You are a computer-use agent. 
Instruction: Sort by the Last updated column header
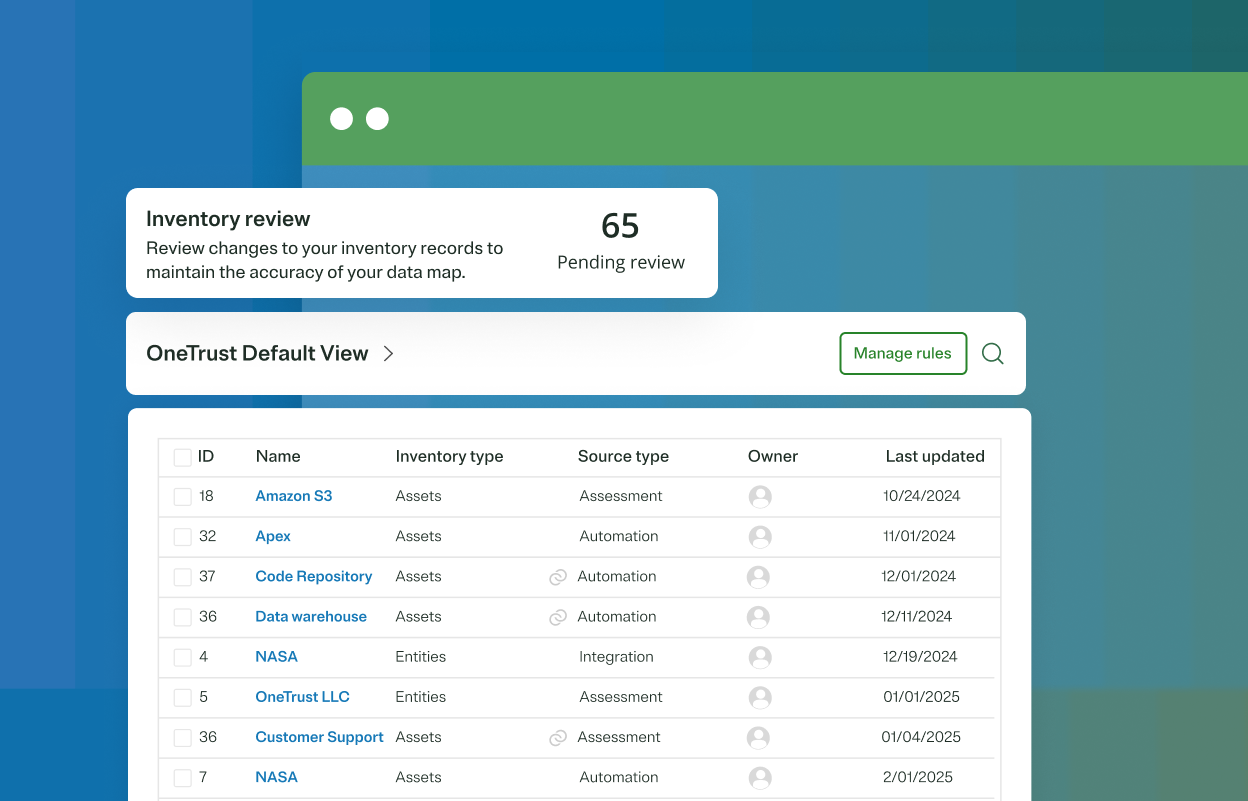(935, 456)
